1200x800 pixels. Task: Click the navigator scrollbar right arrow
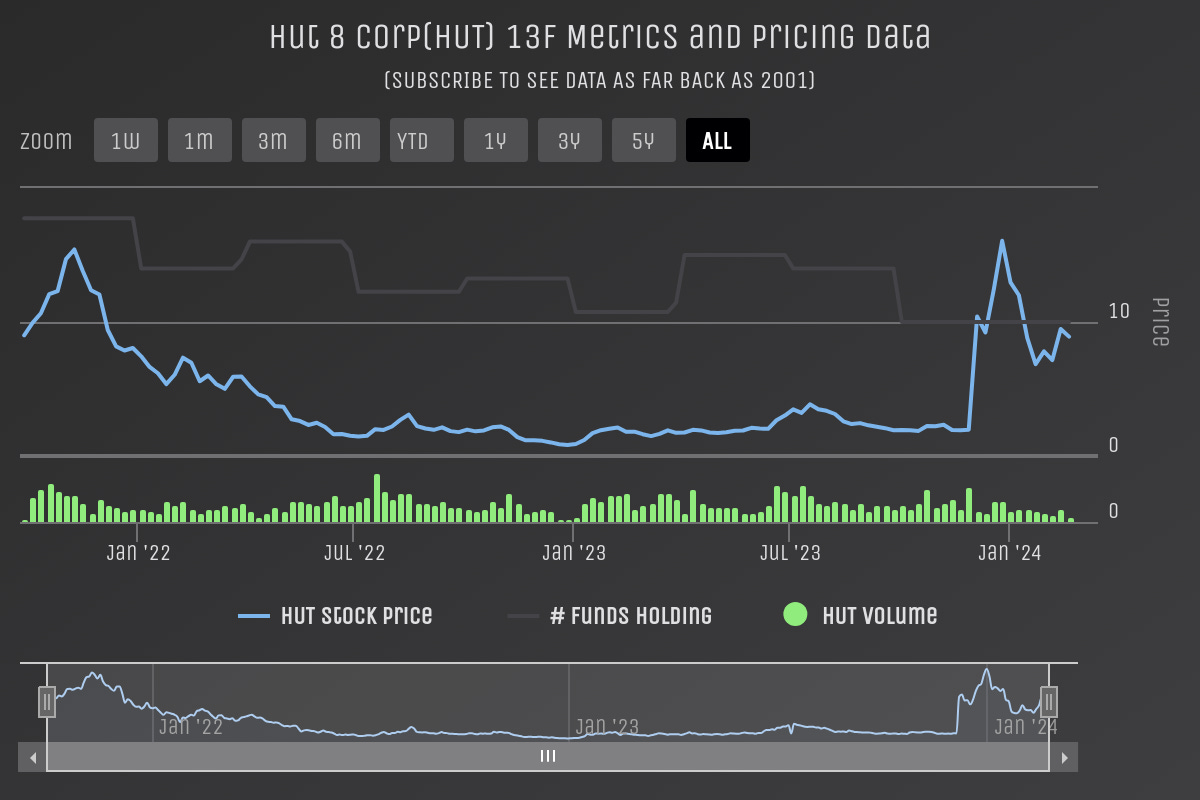(1064, 757)
